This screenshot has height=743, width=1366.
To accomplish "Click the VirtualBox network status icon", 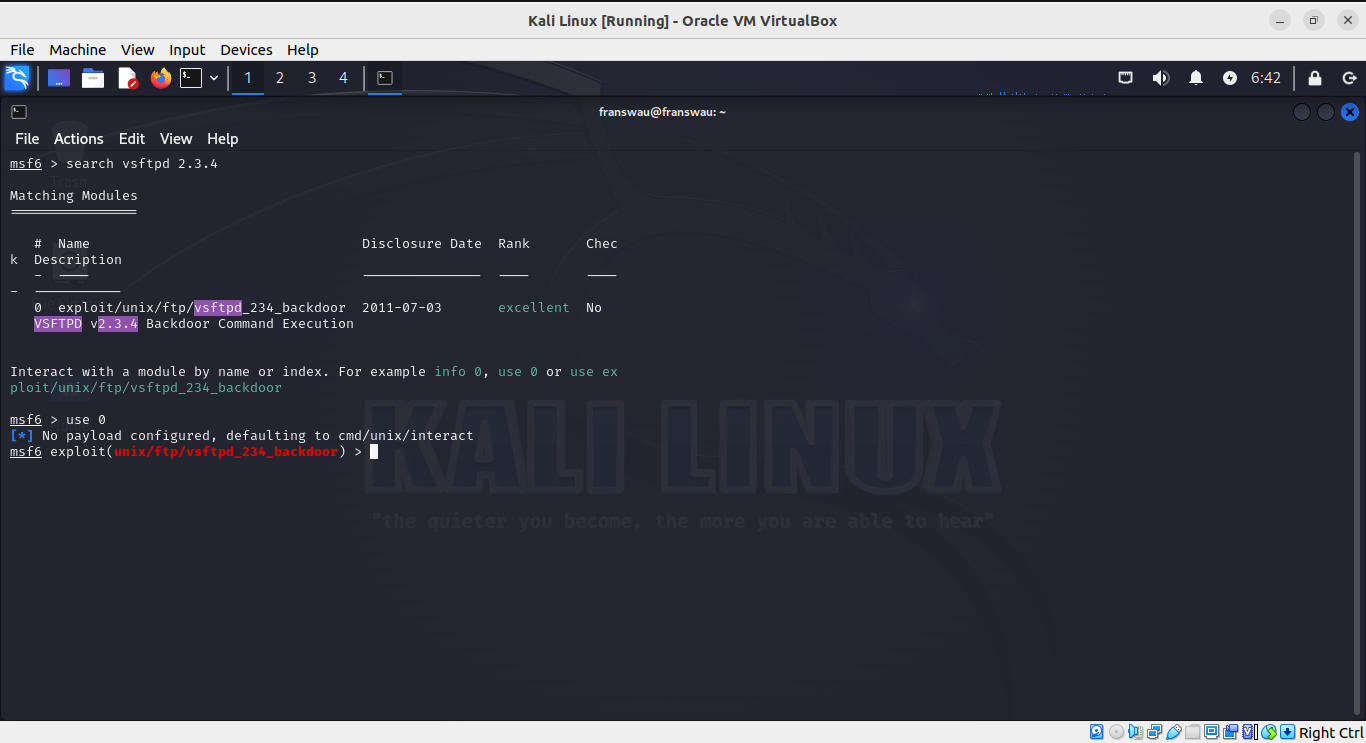I will point(1155,732).
